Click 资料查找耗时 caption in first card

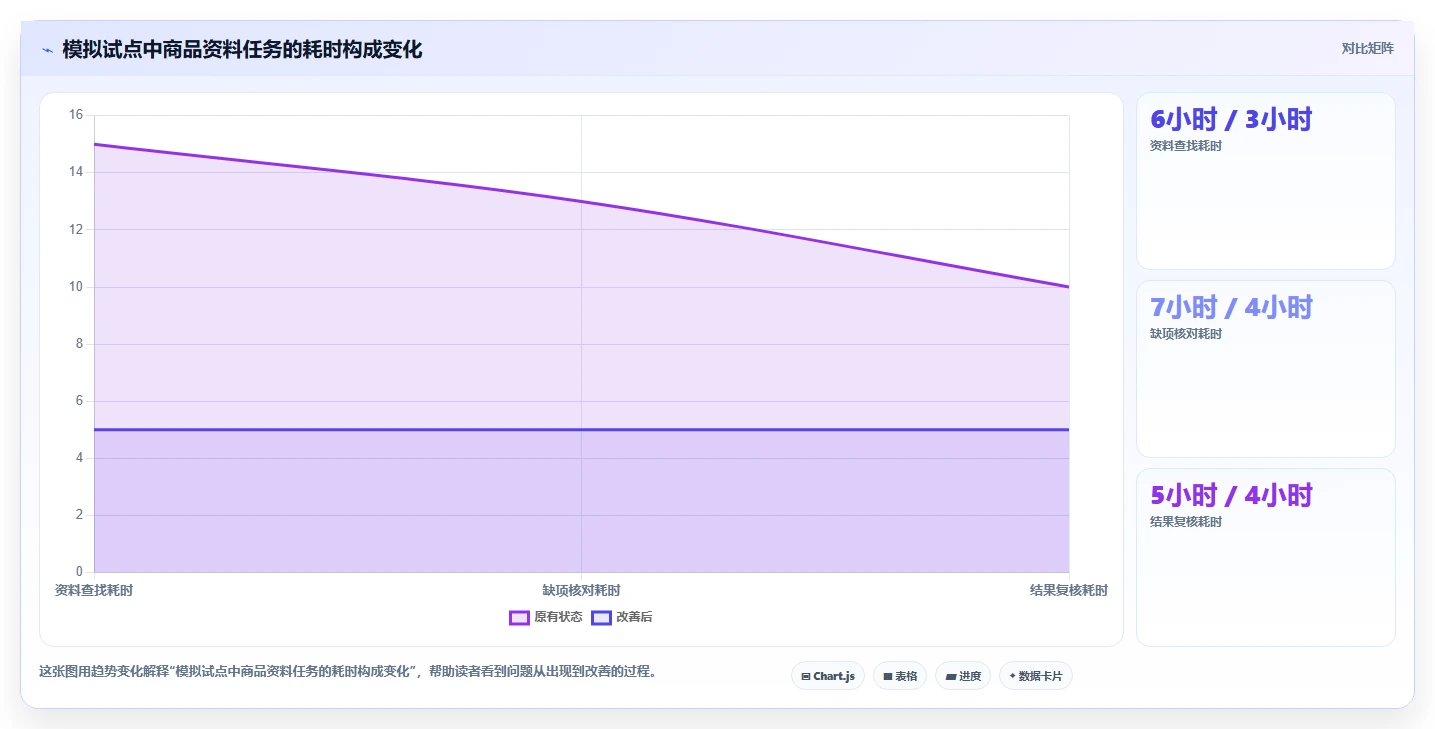(x=1186, y=146)
